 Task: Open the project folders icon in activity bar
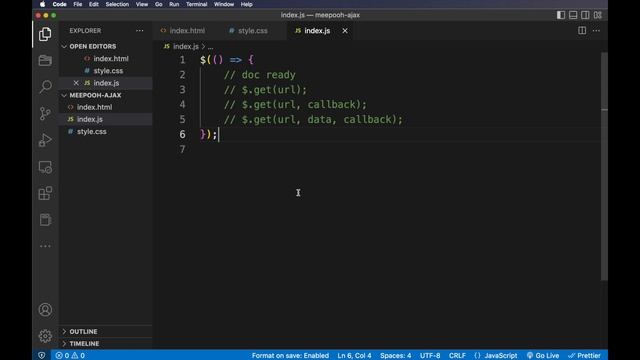click(x=45, y=60)
